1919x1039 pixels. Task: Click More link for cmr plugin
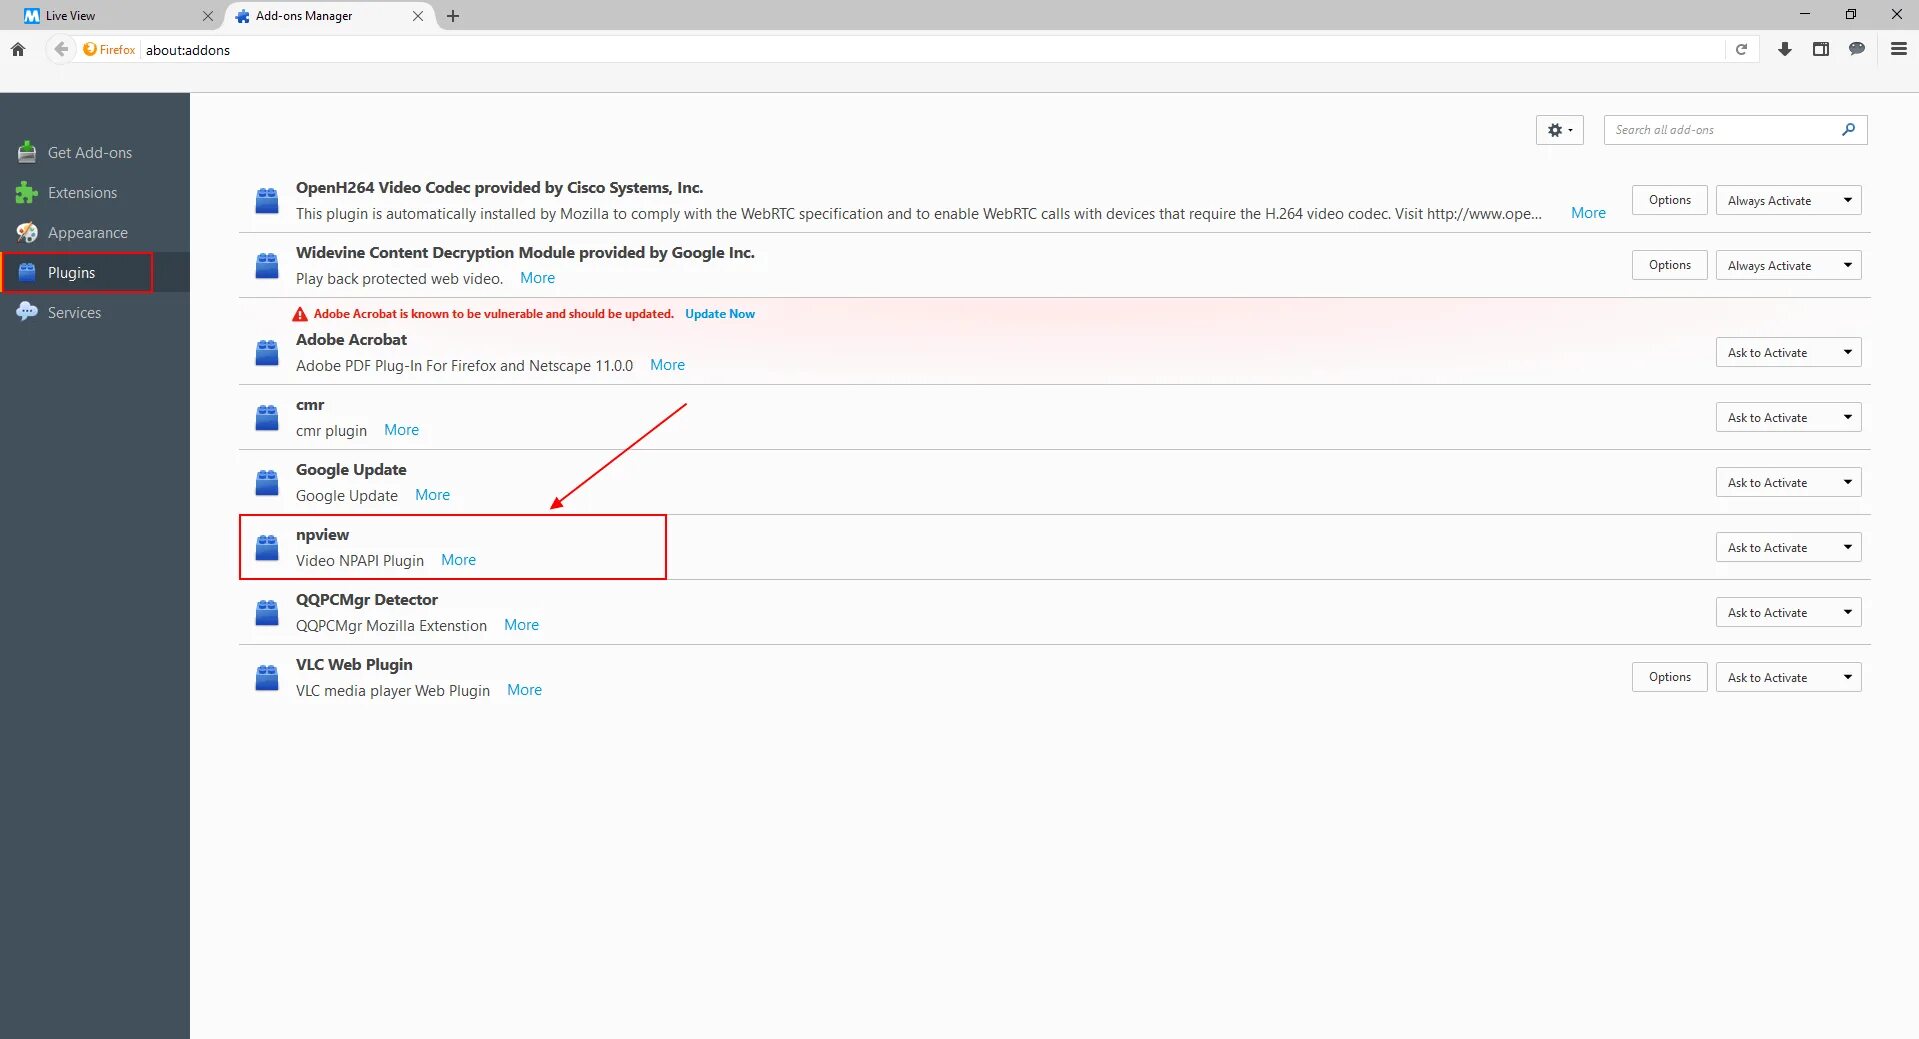[x=401, y=430]
